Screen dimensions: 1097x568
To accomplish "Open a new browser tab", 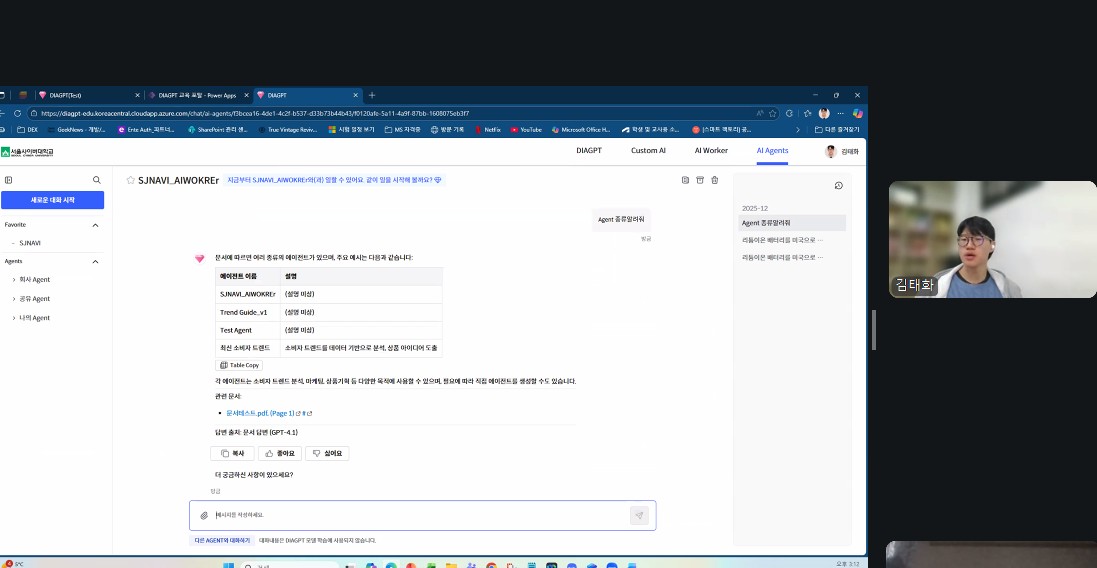I will (371, 95).
